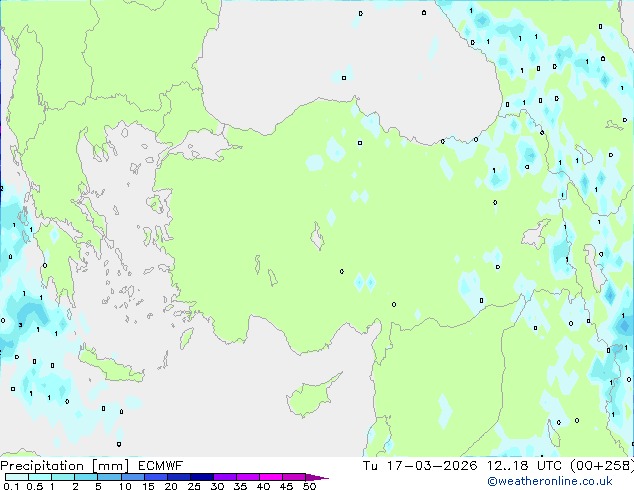Screen dimensions: 634x490
Task: Open the weatheronline.co.uk link
Action: [549, 481]
